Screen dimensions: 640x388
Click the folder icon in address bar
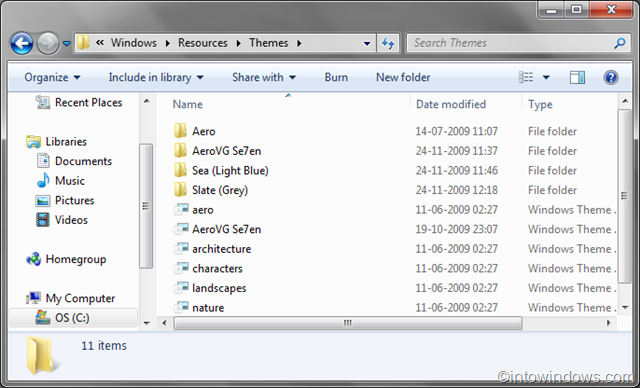tap(84, 42)
